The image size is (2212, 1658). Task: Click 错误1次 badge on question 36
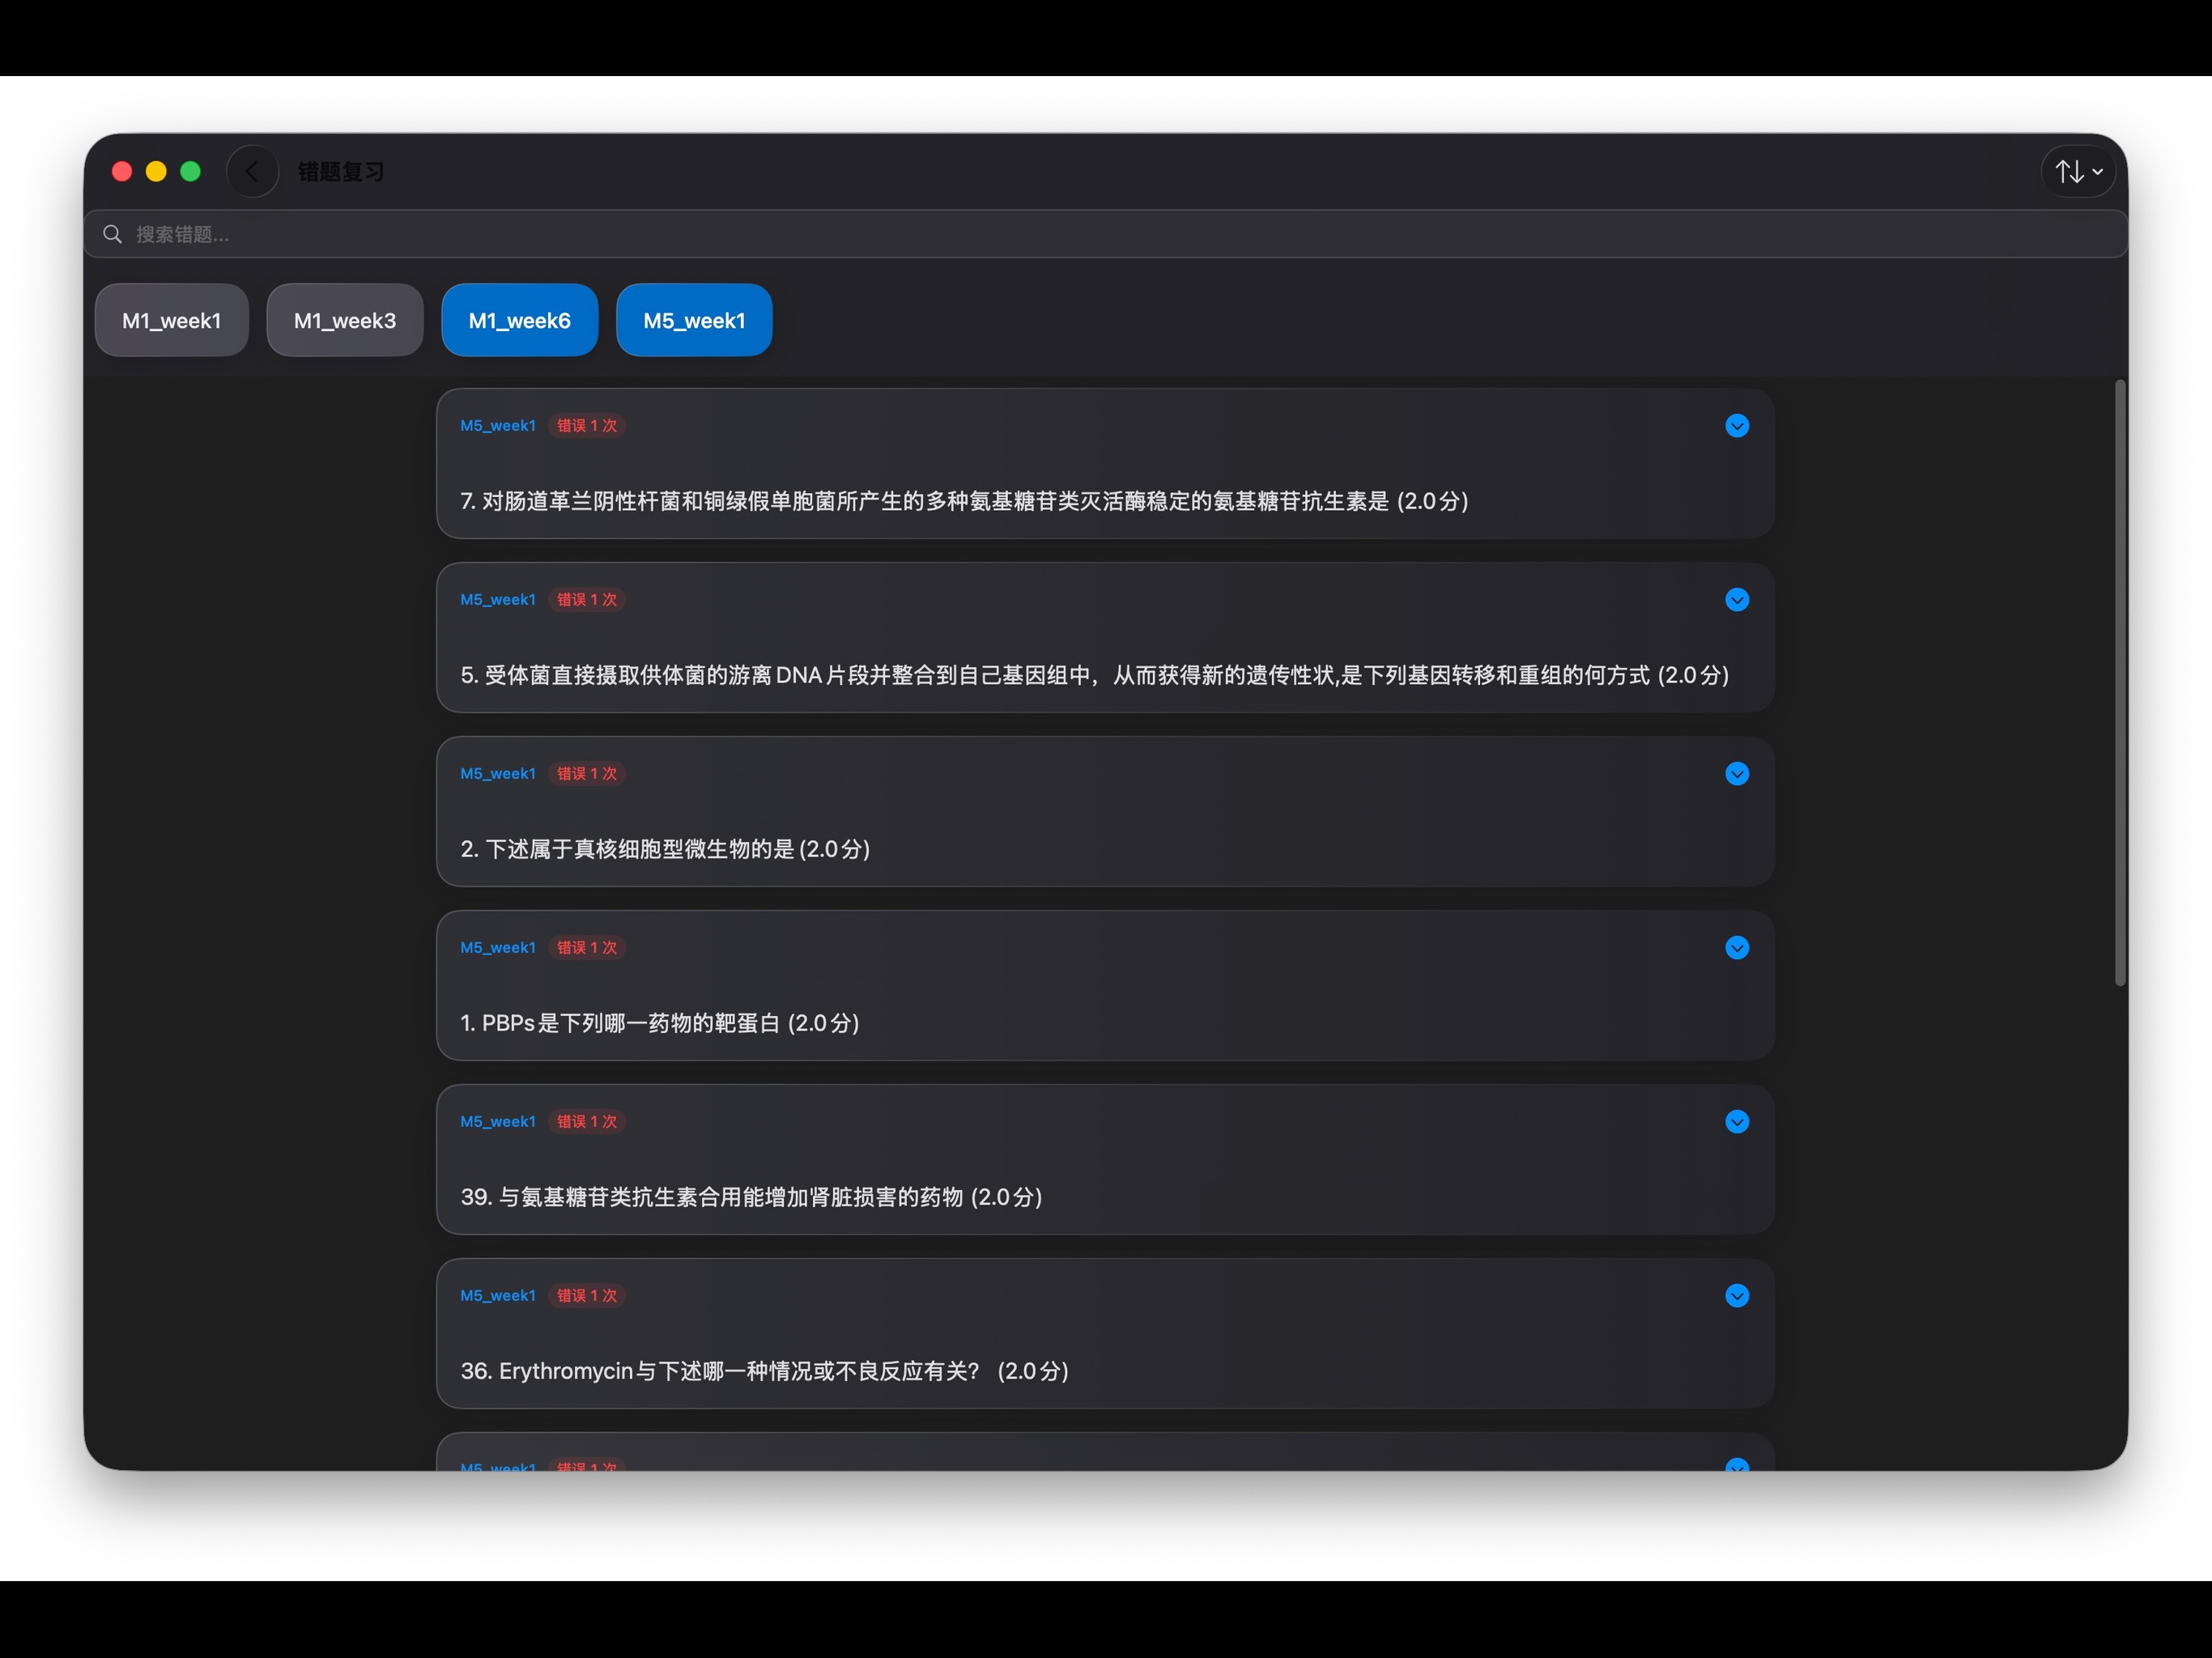pyautogui.click(x=587, y=1296)
